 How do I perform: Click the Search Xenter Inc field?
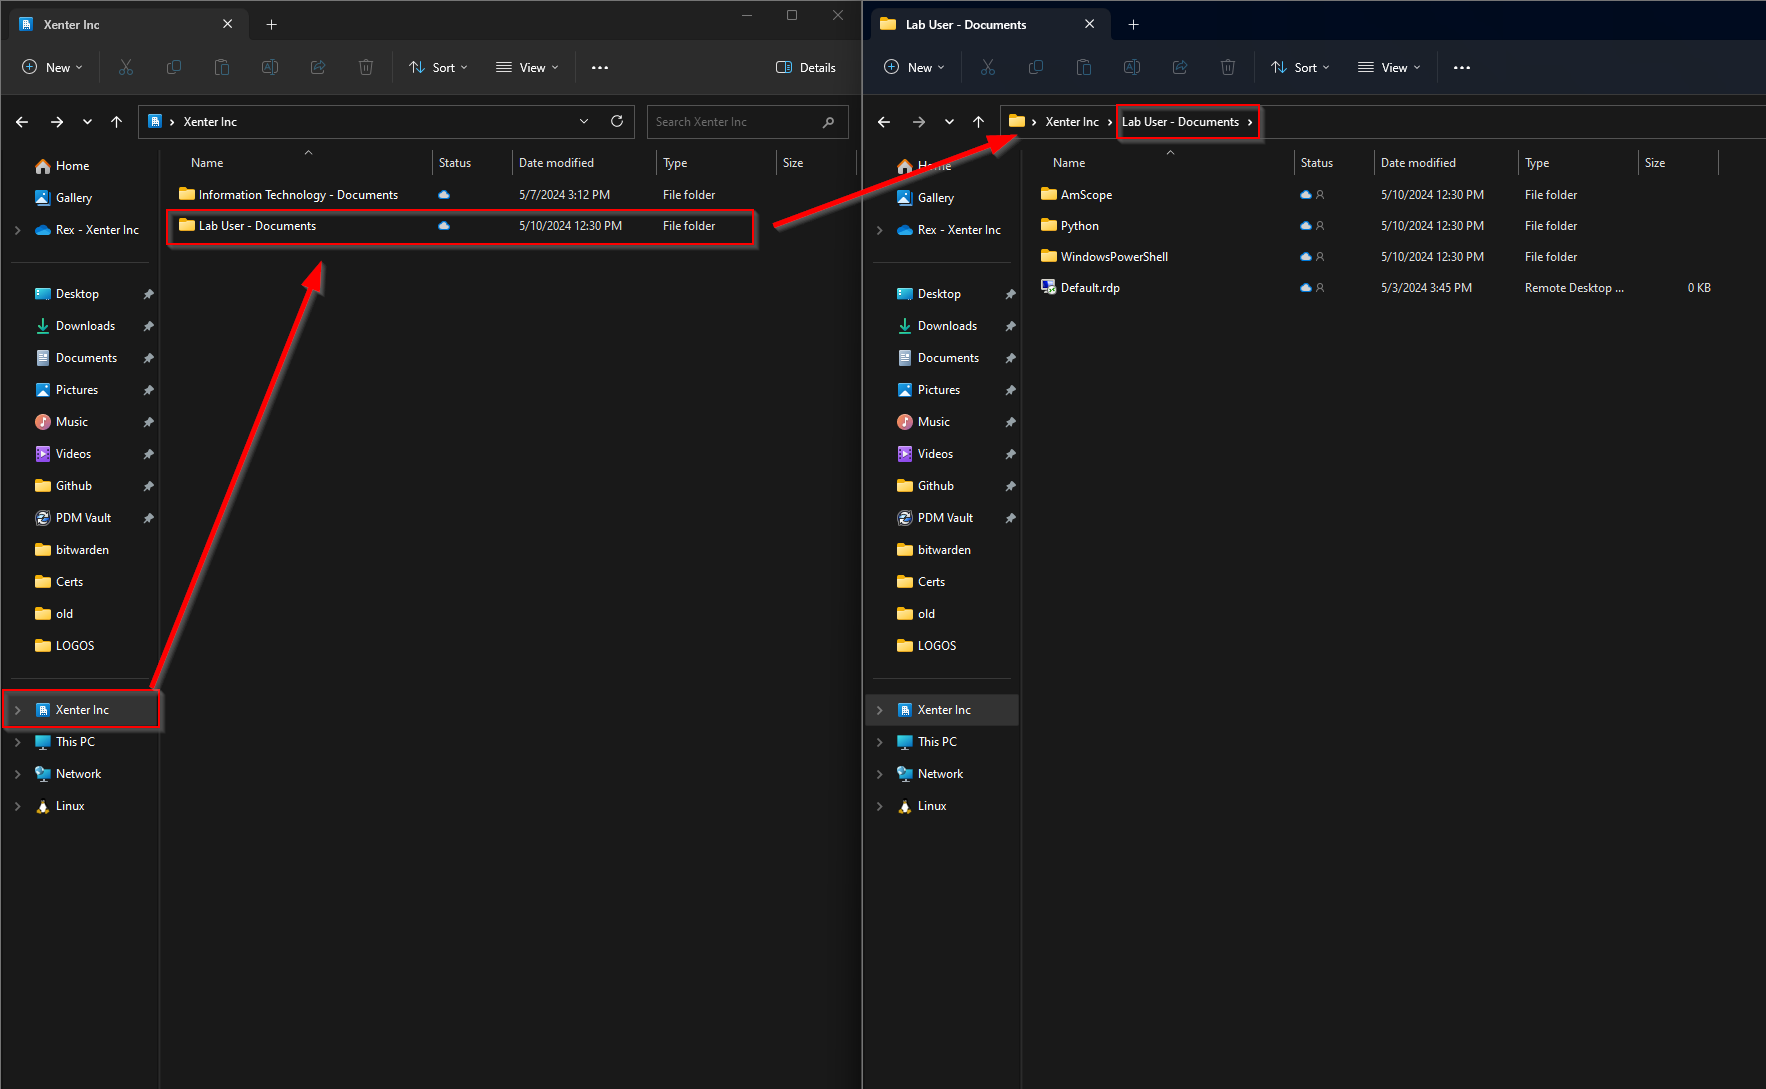735,121
